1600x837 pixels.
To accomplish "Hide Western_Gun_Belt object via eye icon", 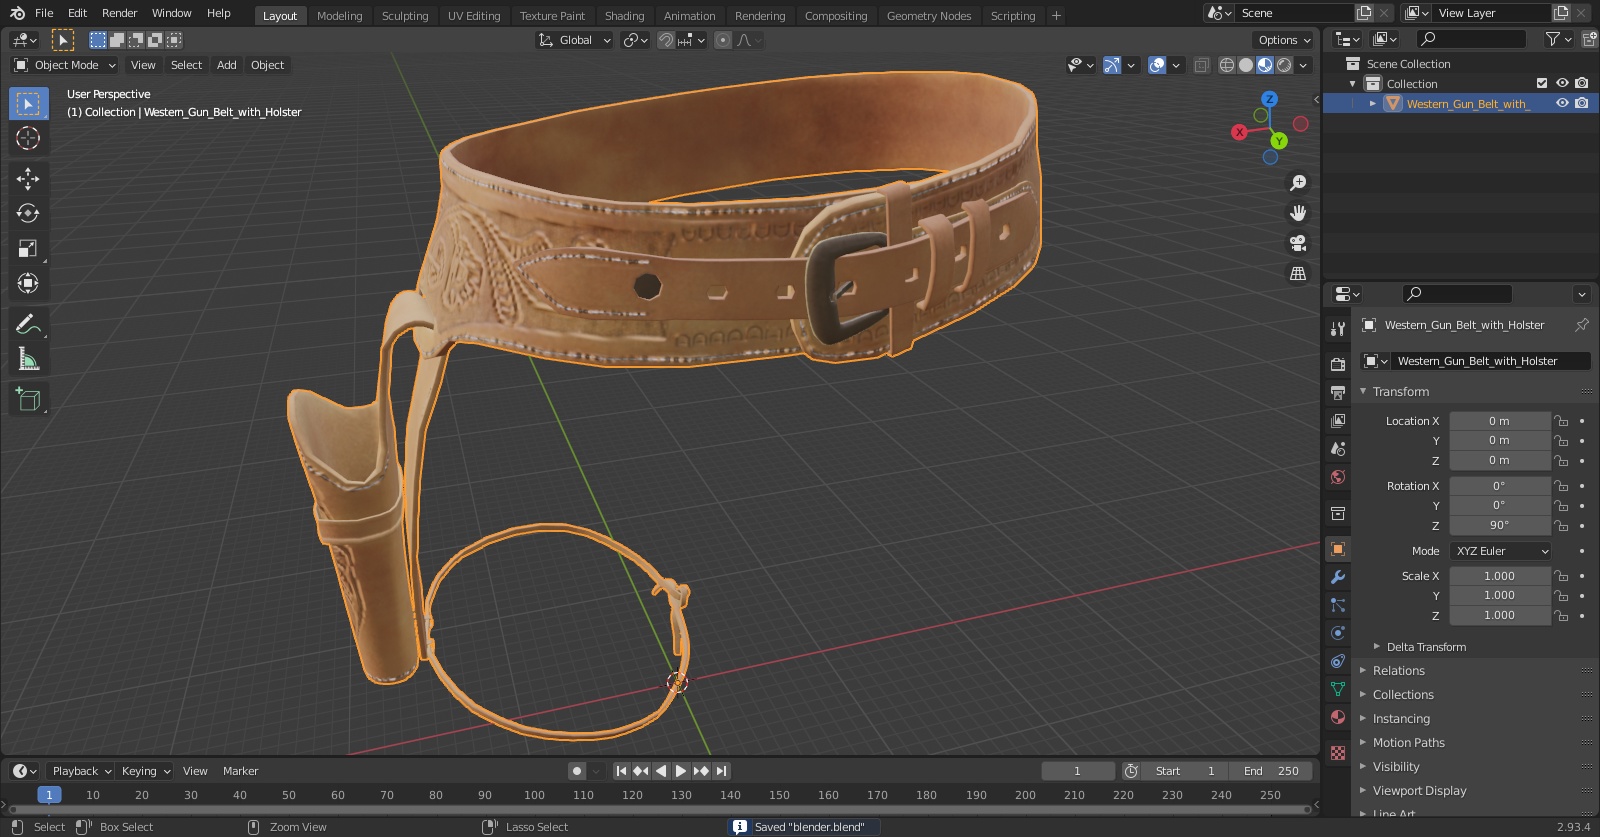I will (1562, 103).
